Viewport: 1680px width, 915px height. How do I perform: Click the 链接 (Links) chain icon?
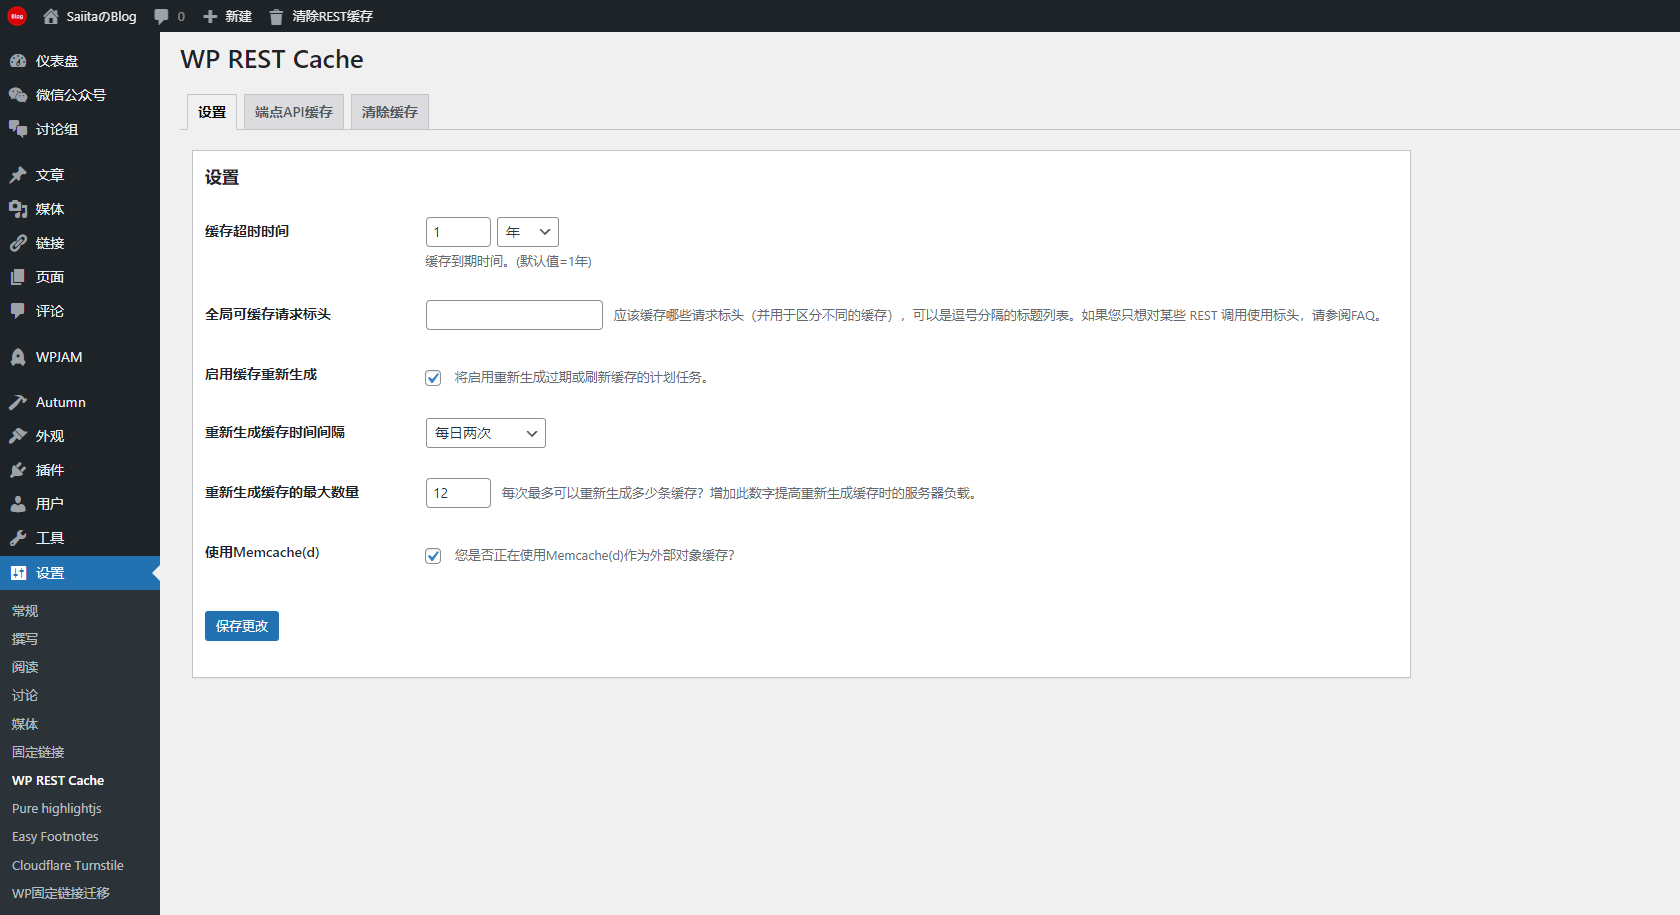coord(18,242)
